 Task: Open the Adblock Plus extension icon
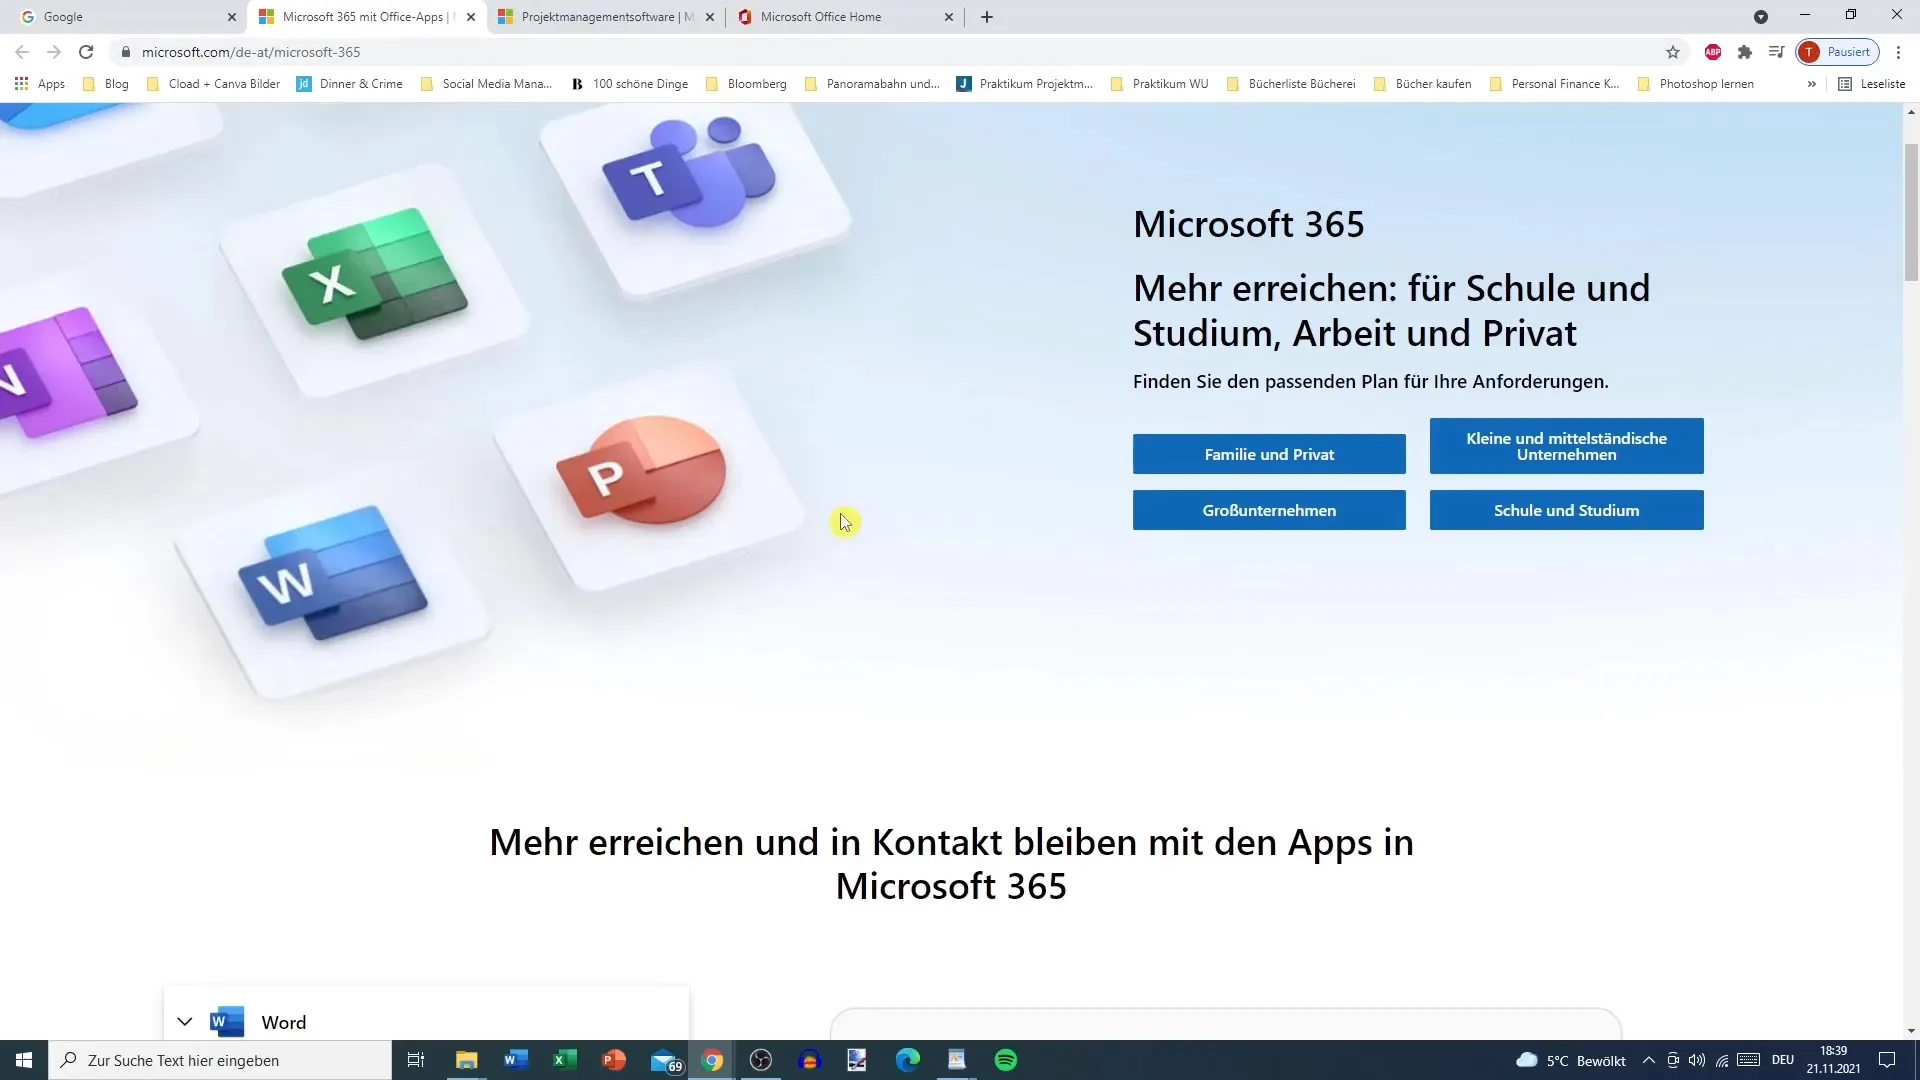pyautogui.click(x=1713, y=52)
